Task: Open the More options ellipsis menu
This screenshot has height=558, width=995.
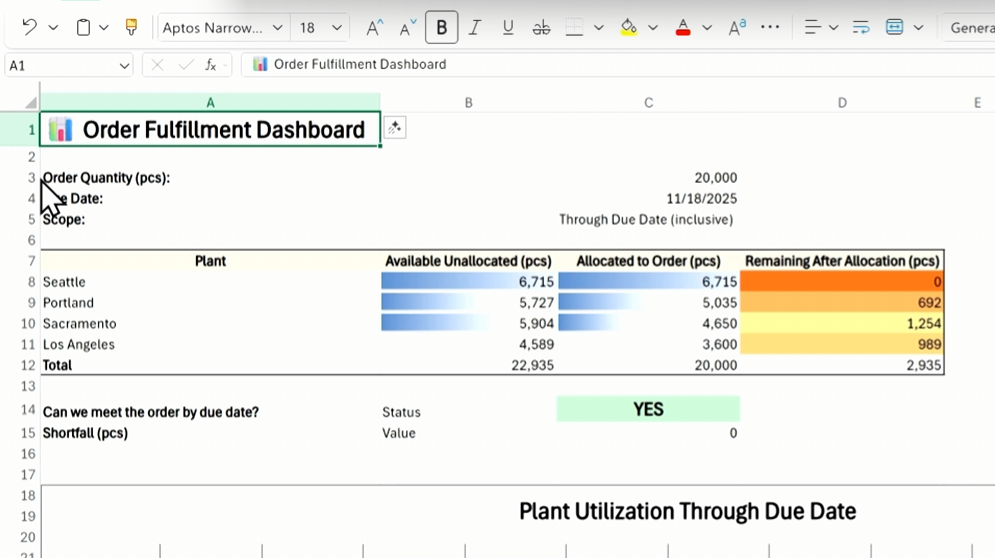Action: pos(770,28)
